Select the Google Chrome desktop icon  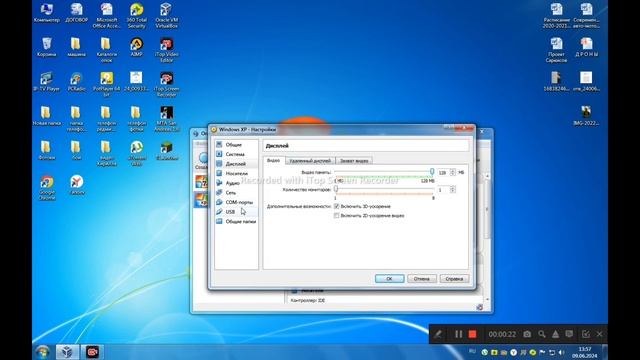pos(47,188)
